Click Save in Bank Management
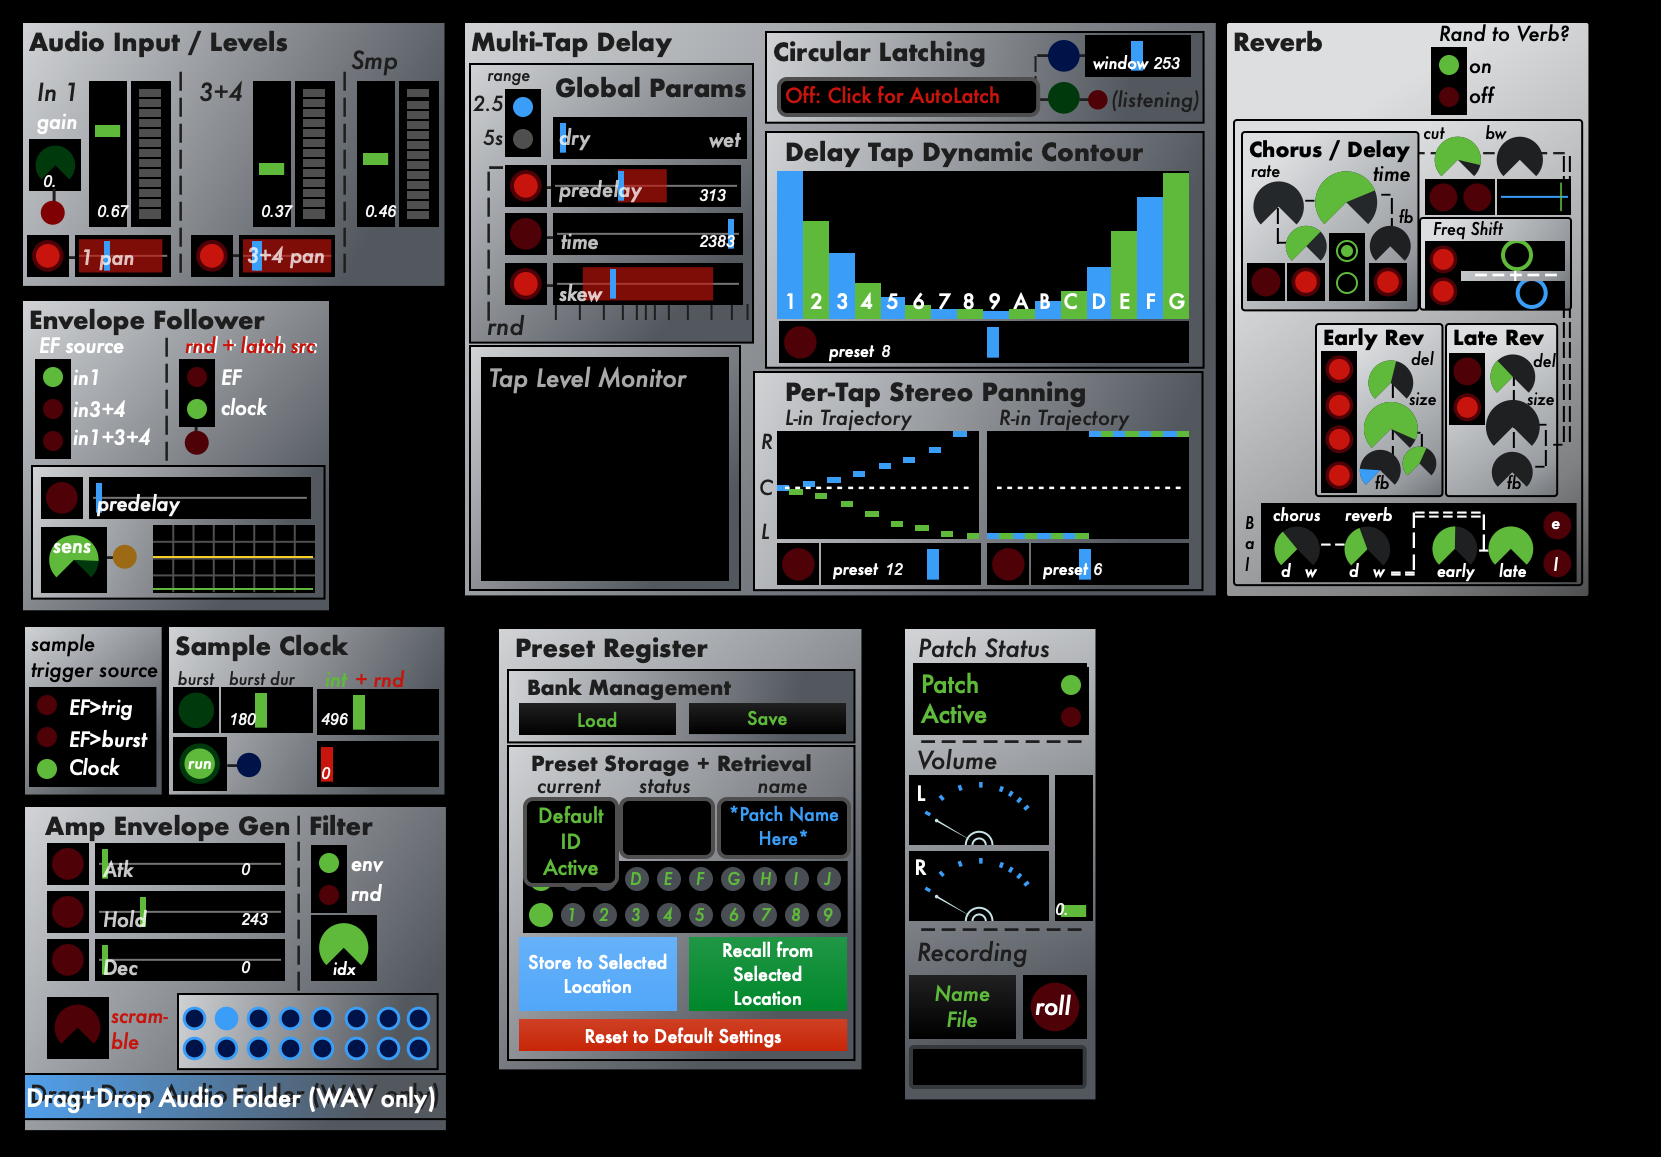 pos(767,718)
